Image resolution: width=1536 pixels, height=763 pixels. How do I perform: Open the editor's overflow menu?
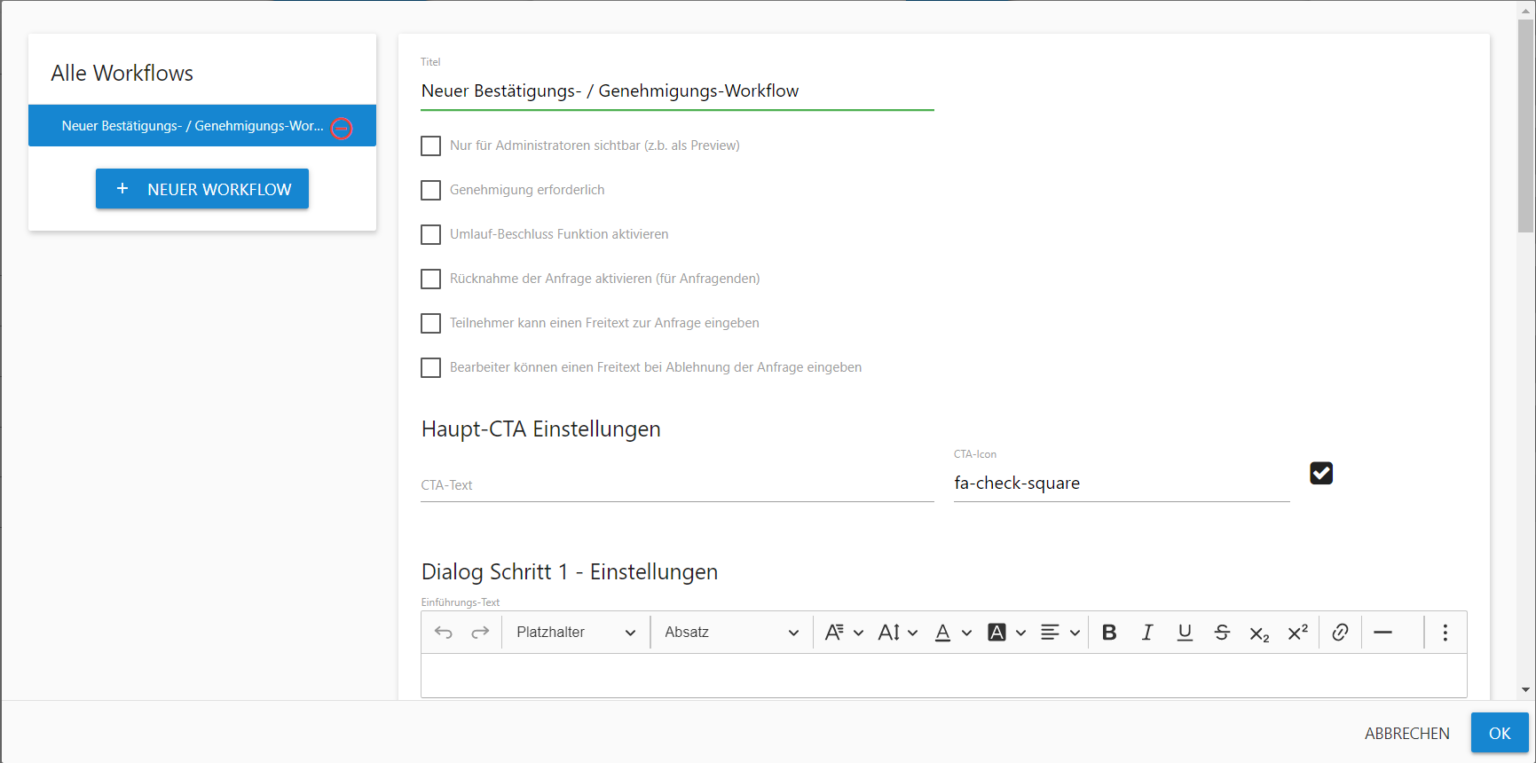coord(1445,631)
